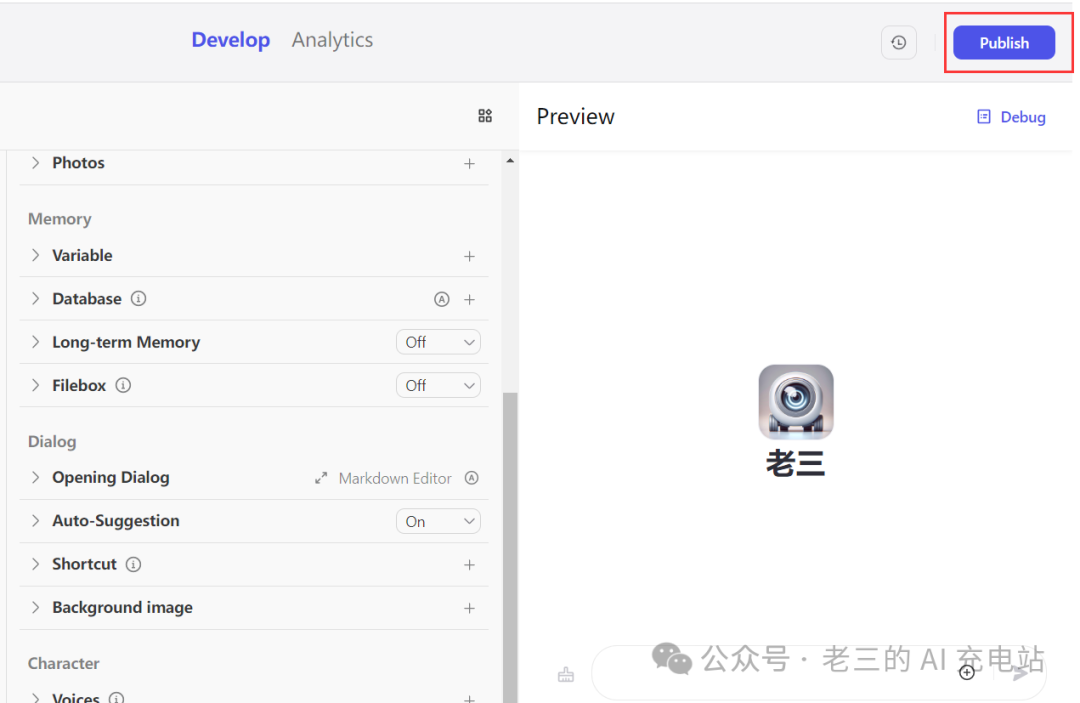1080x703 pixels.
Task: Expand the Database section chevron
Action: [x=35, y=298]
